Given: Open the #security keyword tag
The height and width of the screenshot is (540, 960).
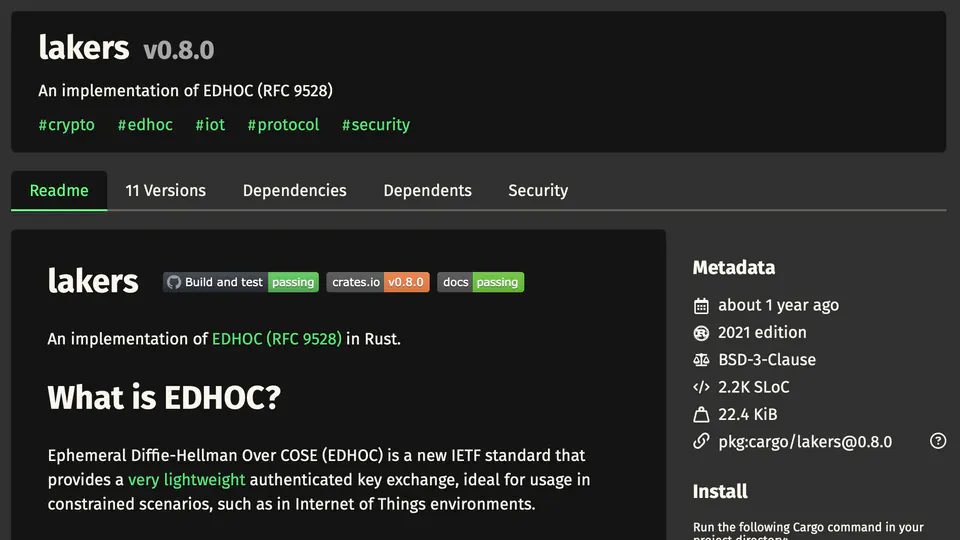Looking at the screenshot, I should (375, 125).
